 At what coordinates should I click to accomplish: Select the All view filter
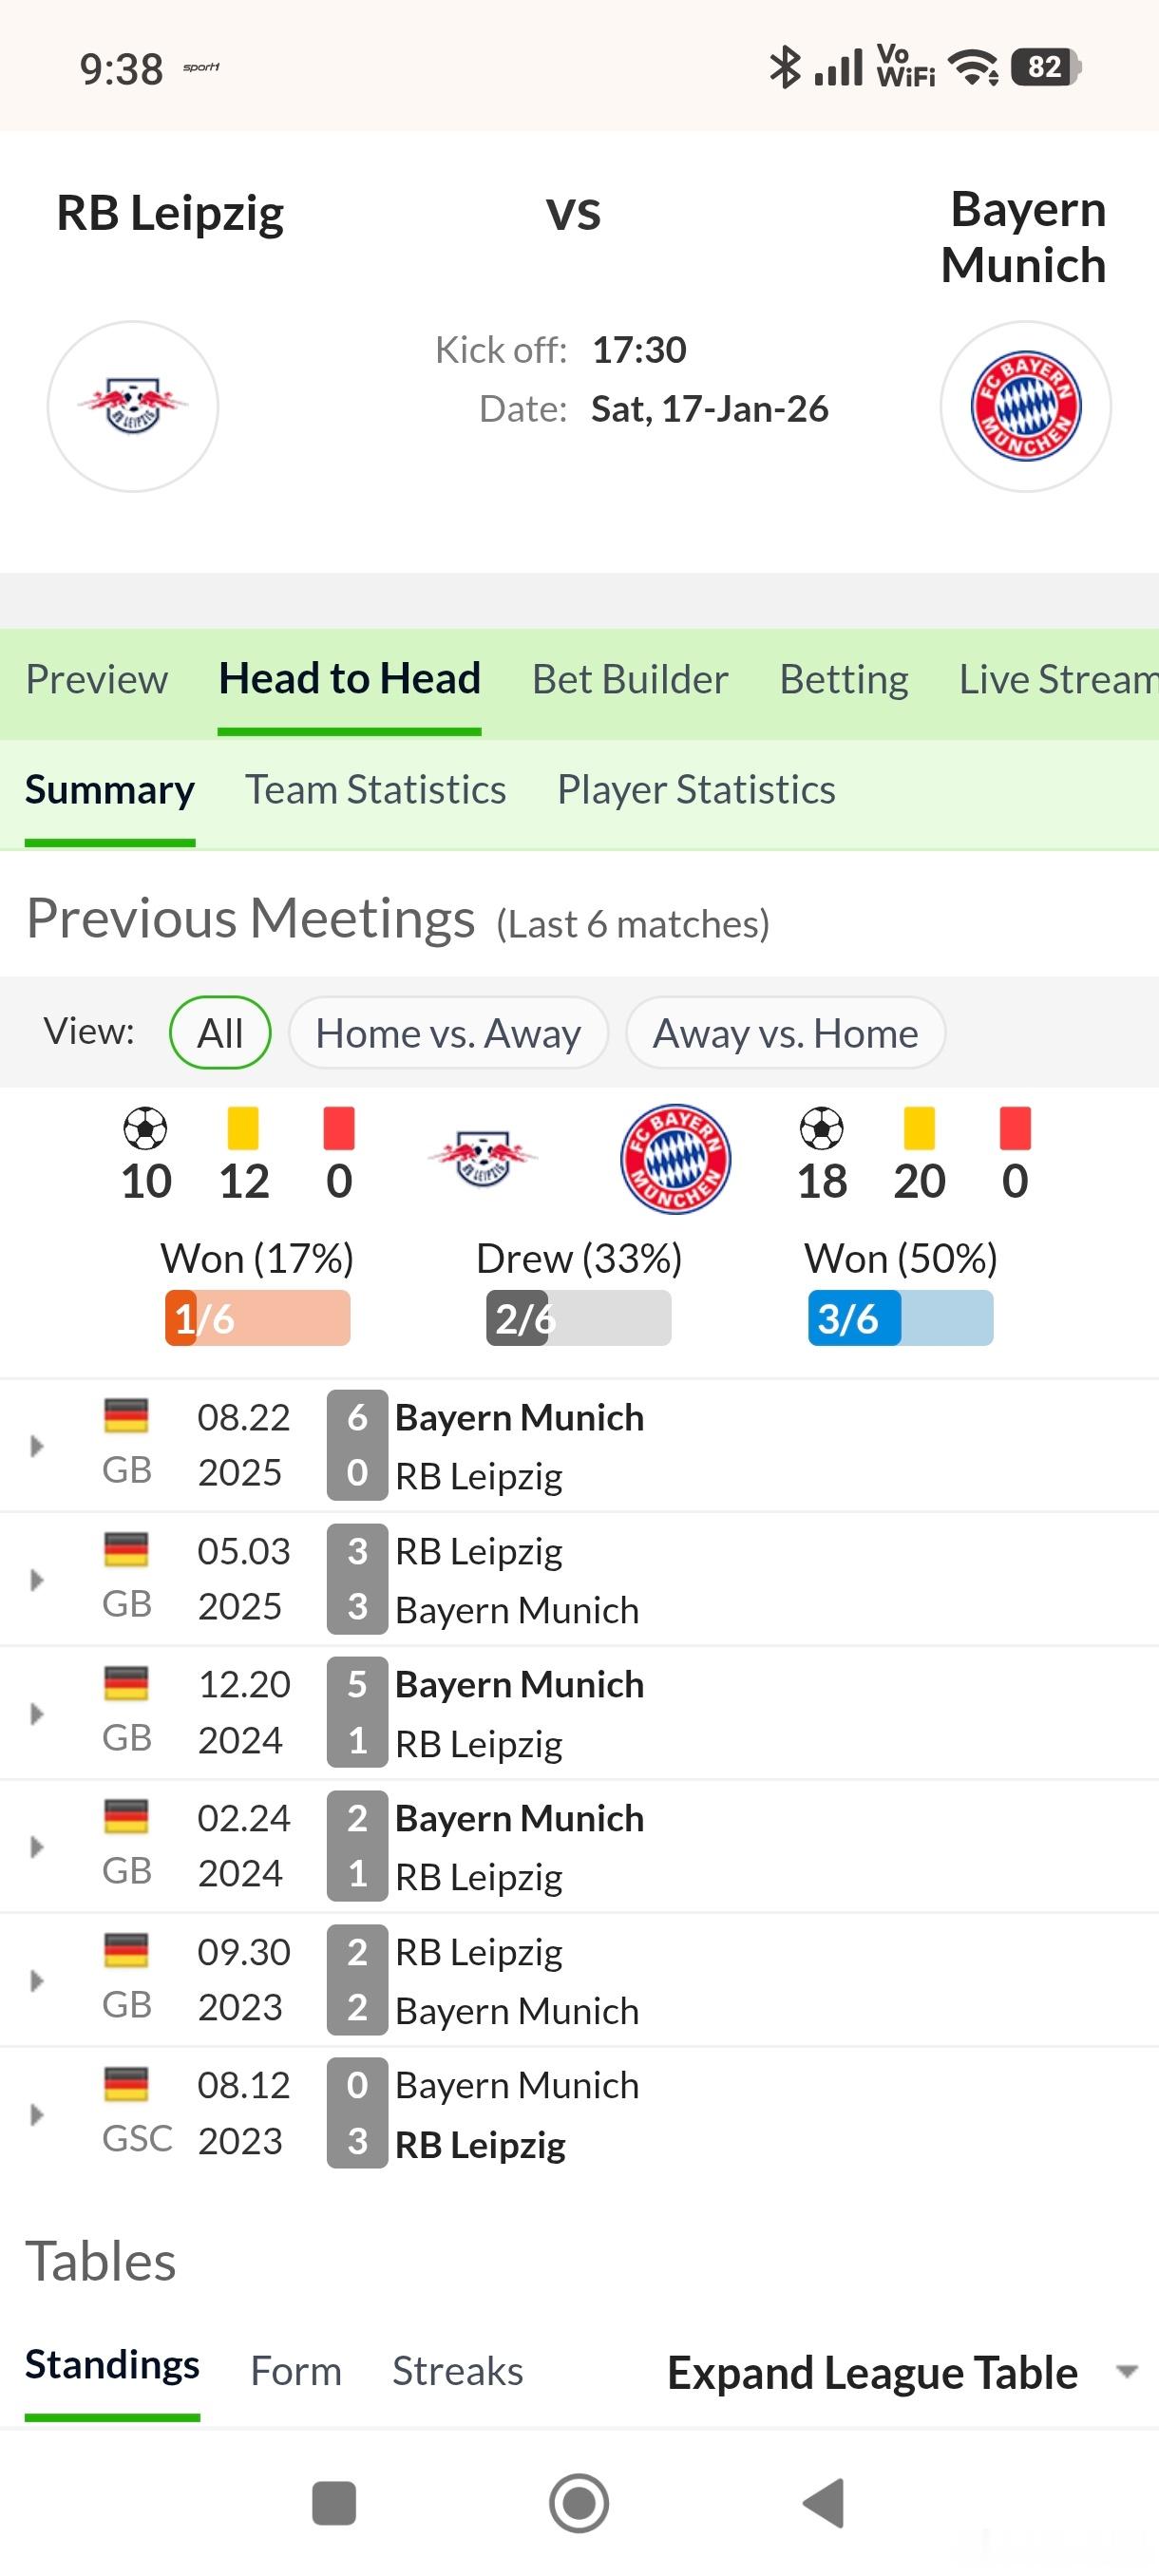tap(220, 1033)
